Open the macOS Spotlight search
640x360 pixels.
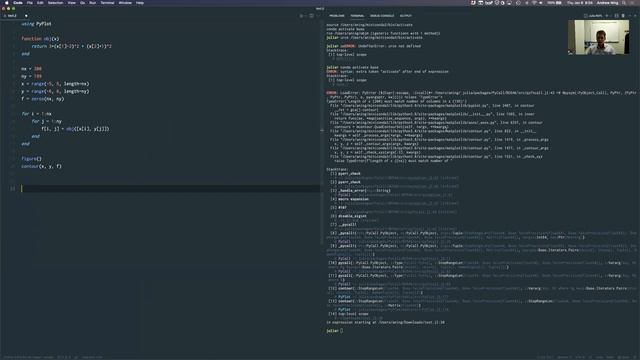click(624, 2)
